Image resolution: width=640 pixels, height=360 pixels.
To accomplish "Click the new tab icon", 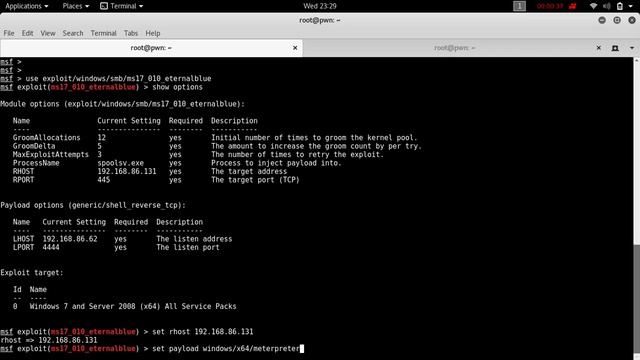I will 615,48.
